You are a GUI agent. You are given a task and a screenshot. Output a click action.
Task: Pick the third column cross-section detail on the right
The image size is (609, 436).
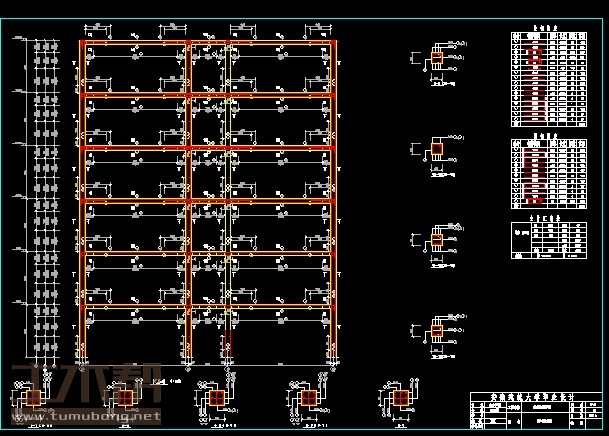click(x=437, y=240)
